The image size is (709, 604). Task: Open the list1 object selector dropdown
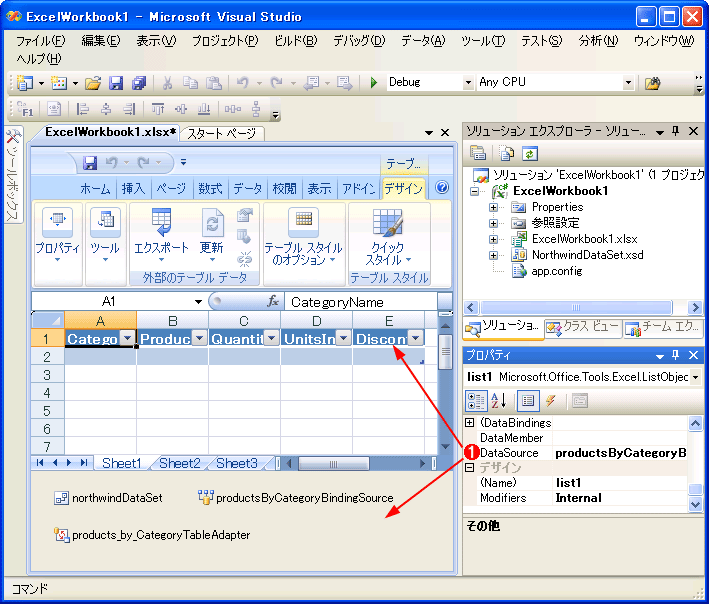pyautogui.click(x=695, y=377)
